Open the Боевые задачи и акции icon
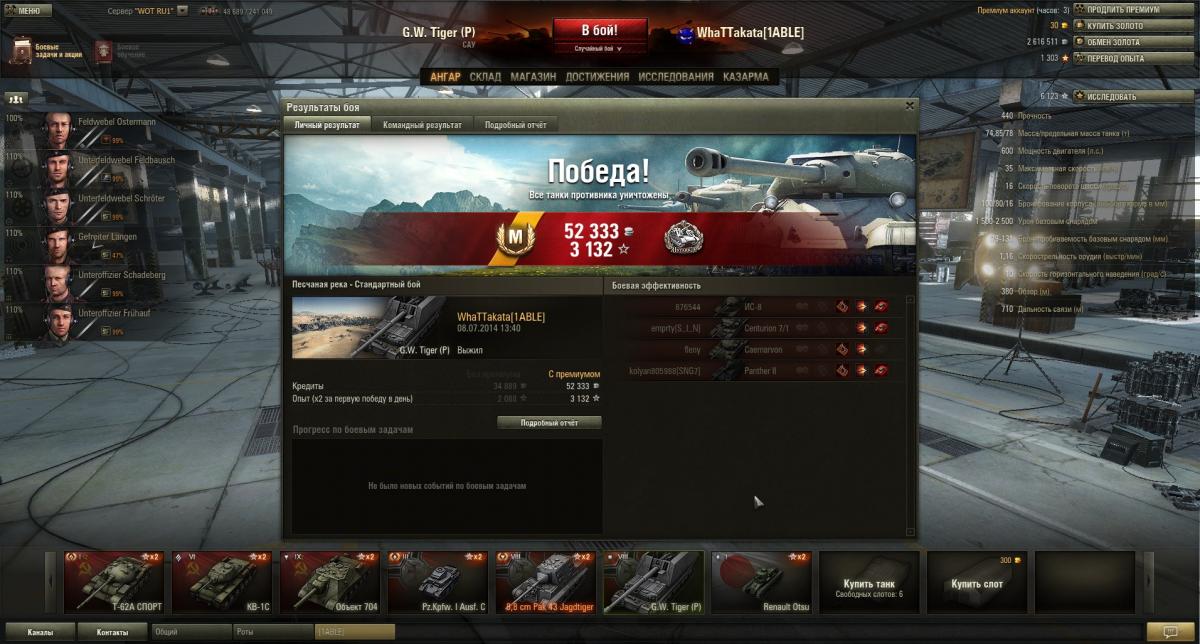 pyautogui.click(x=21, y=50)
